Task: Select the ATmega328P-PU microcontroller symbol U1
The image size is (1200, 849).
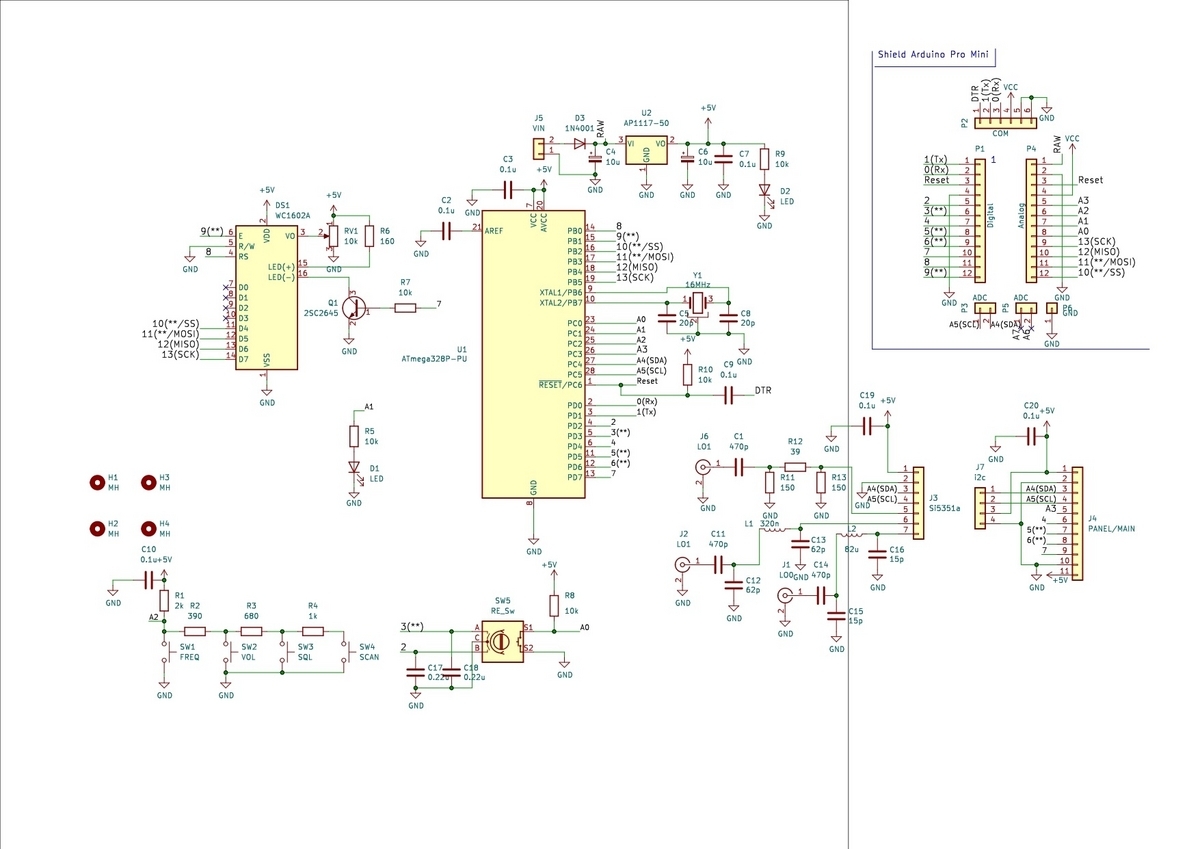Action: click(x=533, y=350)
